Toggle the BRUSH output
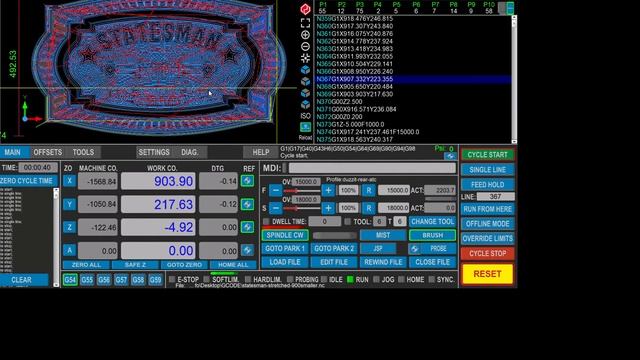 pos(432,236)
